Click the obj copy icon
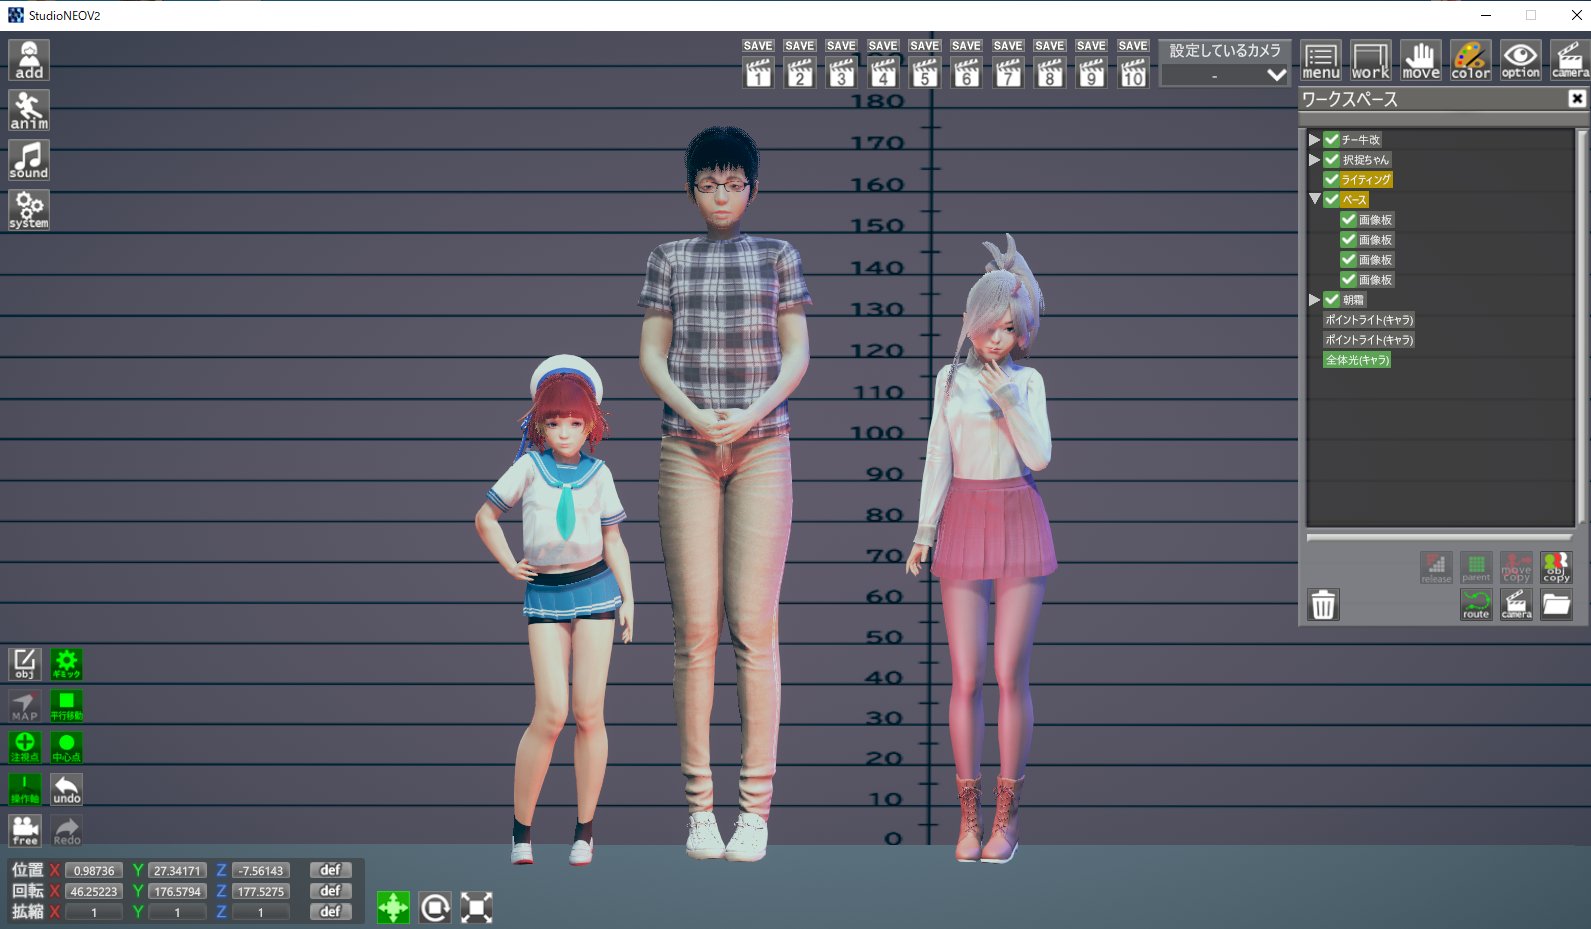Screen dimensions: 1591x929 (1556, 568)
